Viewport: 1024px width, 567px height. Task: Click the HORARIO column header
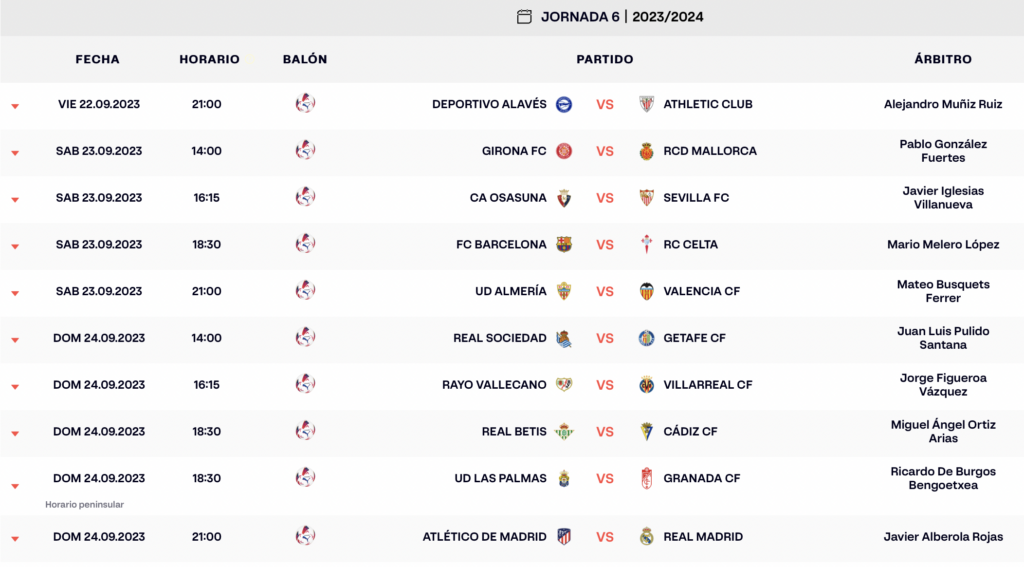point(209,60)
